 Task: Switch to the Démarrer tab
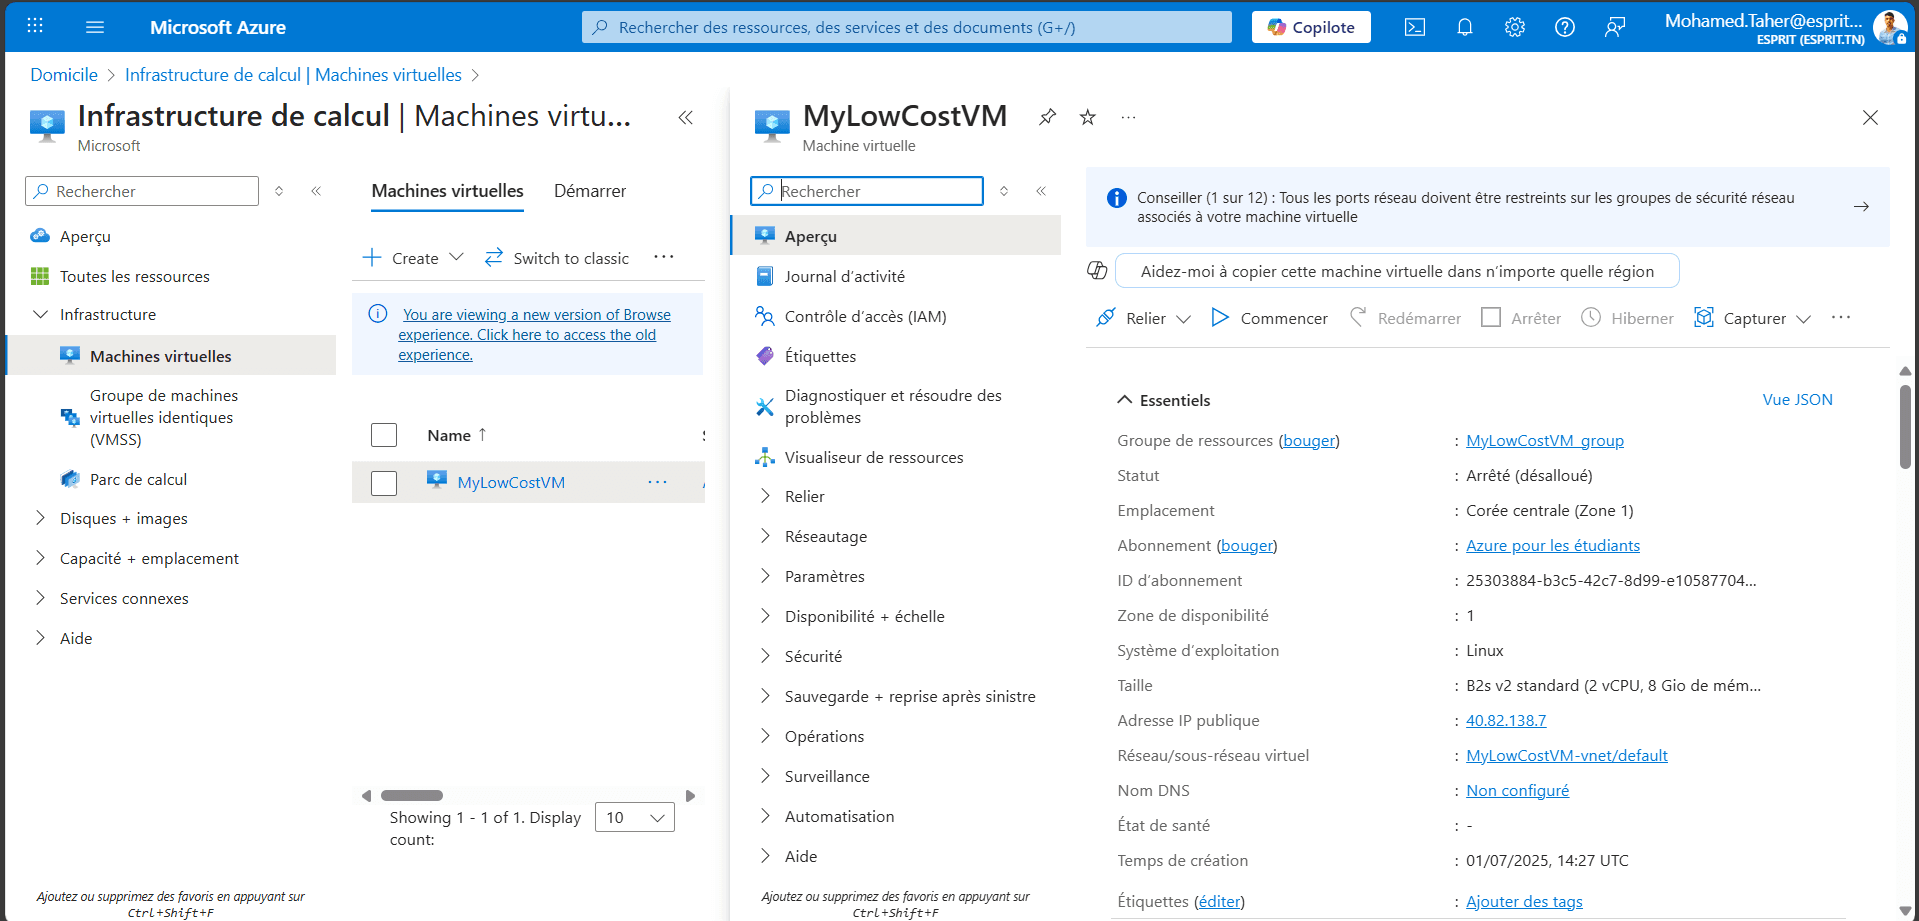coord(590,191)
